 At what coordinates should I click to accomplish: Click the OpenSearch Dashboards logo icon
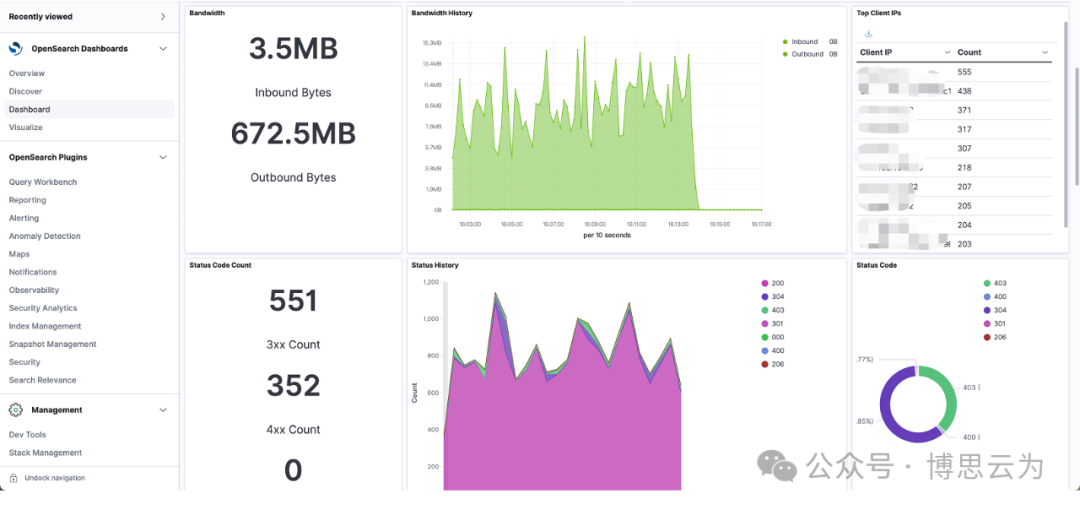tap(15, 49)
